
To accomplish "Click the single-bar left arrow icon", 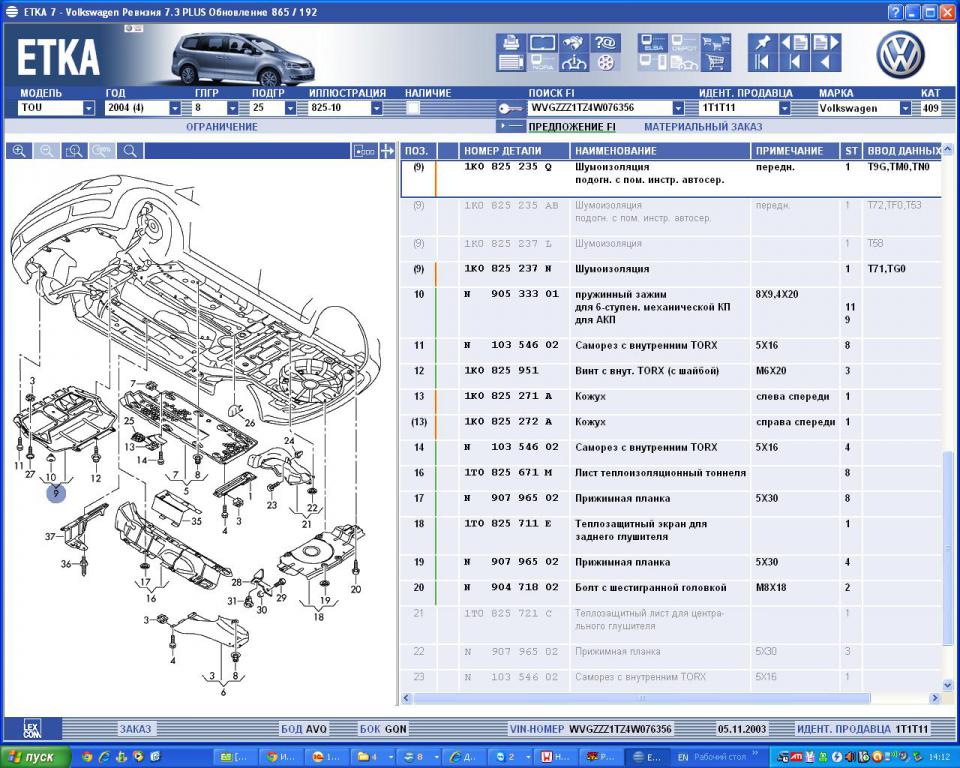I will pos(795,62).
